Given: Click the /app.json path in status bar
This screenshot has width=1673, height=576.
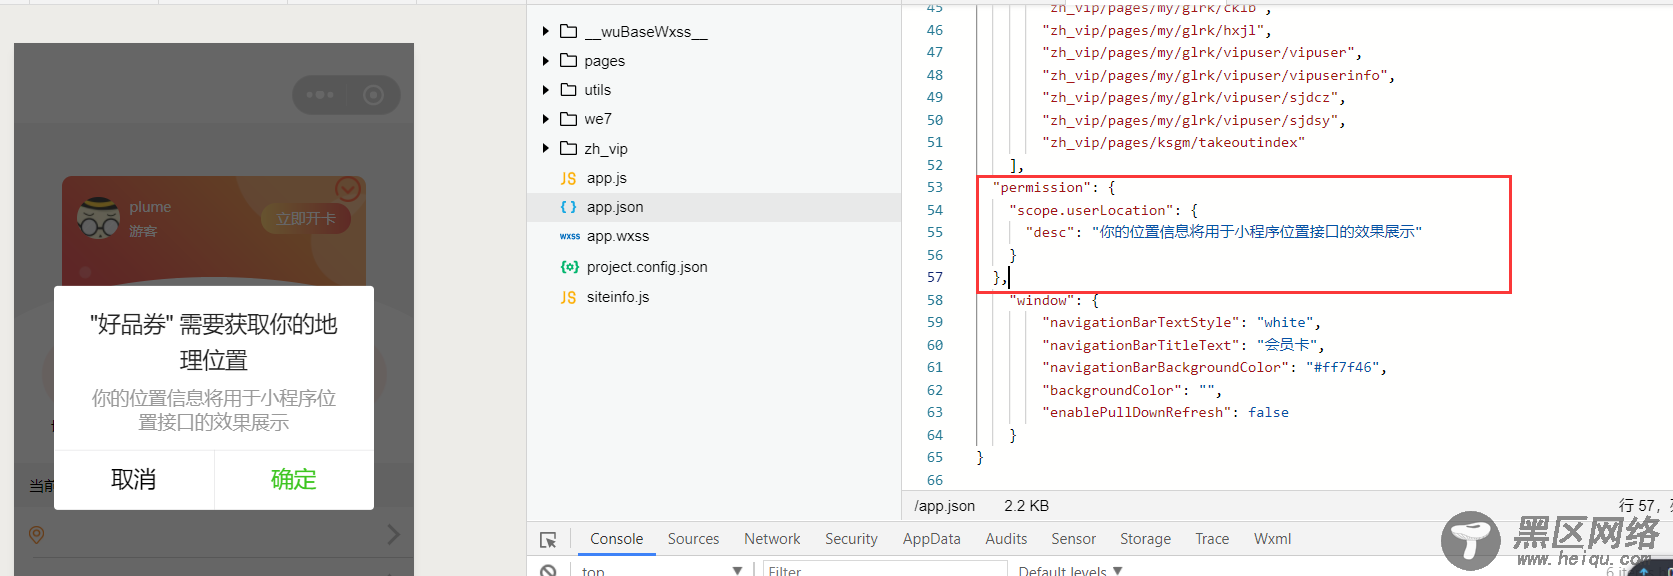Looking at the screenshot, I should (944, 506).
